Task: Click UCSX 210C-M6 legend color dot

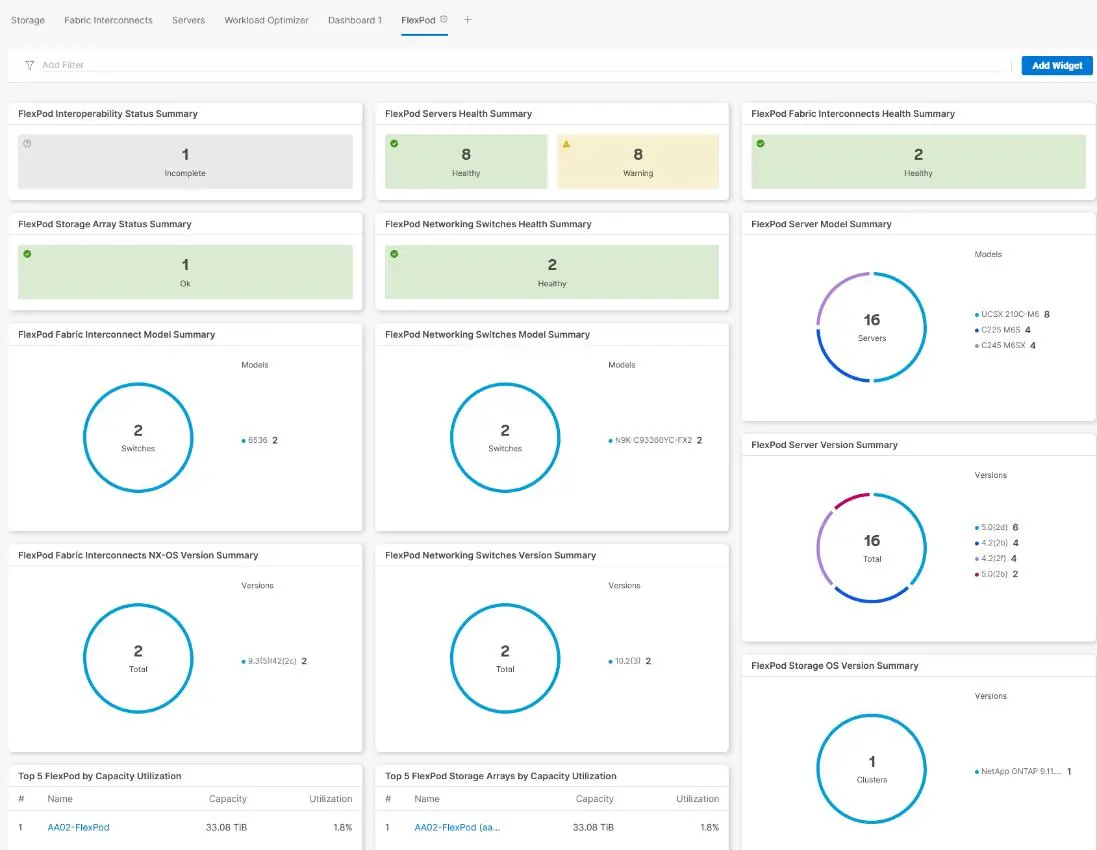Action: pos(977,315)
